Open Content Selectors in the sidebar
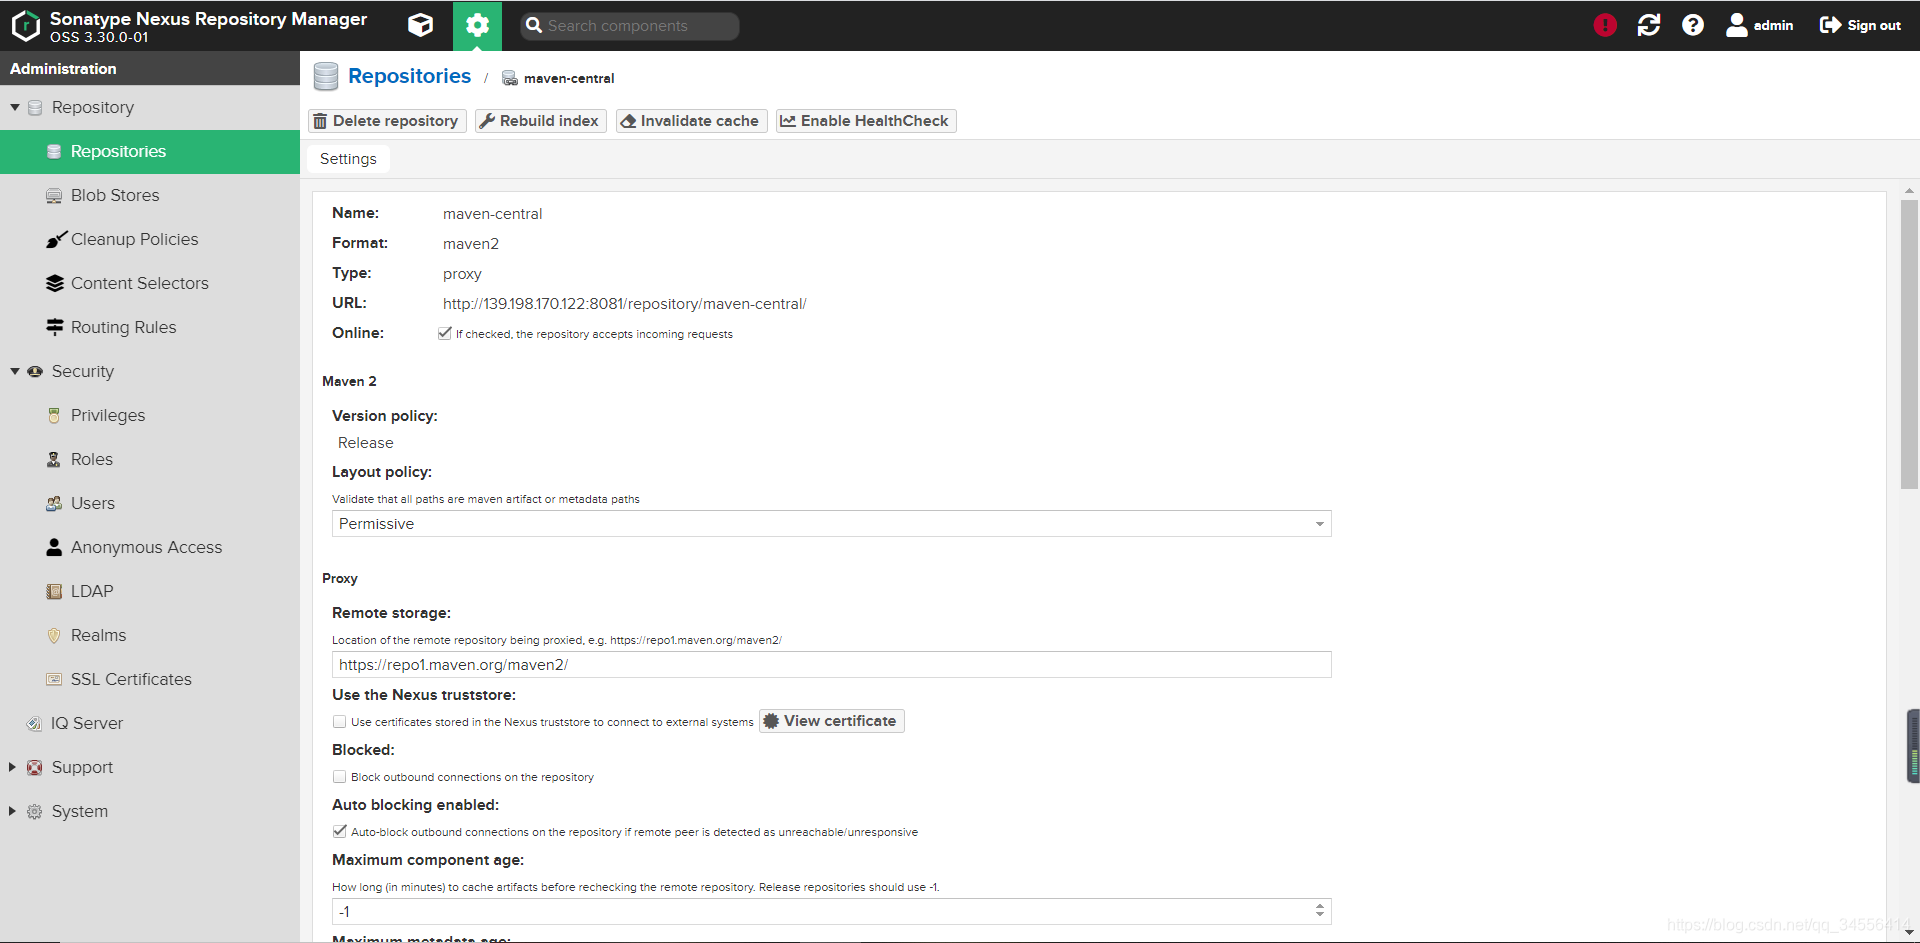Screen dimensions: 1920x943 coord(150,284)
